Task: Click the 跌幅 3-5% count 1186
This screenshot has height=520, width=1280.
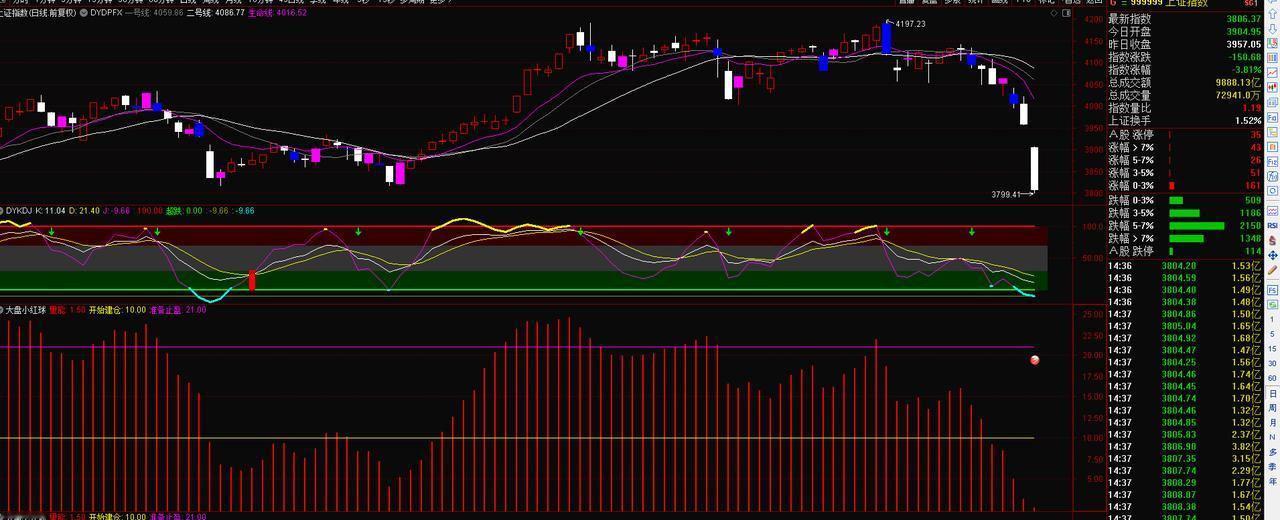Action: coord(1250,212)
